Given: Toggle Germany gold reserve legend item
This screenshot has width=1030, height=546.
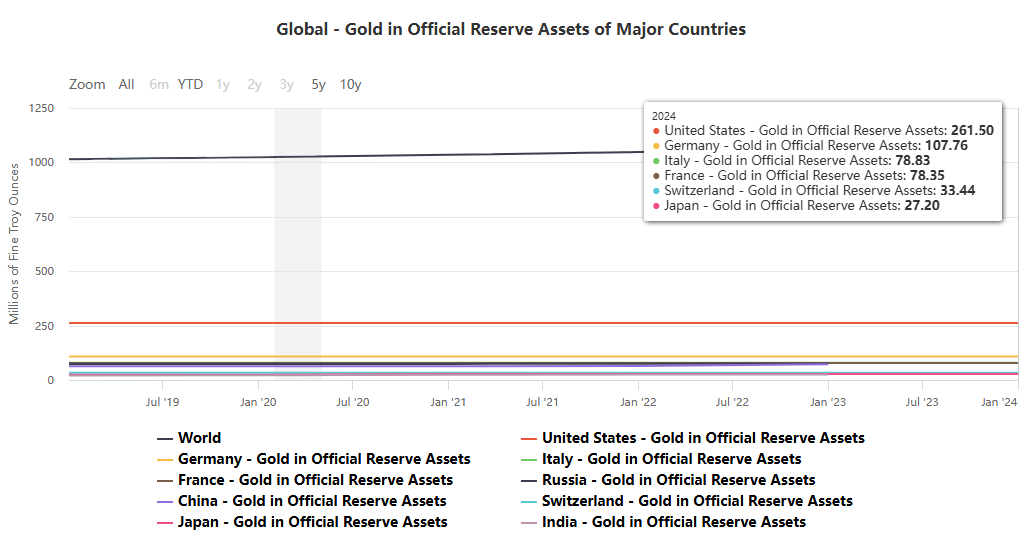Looking at the screenshot, I should point(323,459).
